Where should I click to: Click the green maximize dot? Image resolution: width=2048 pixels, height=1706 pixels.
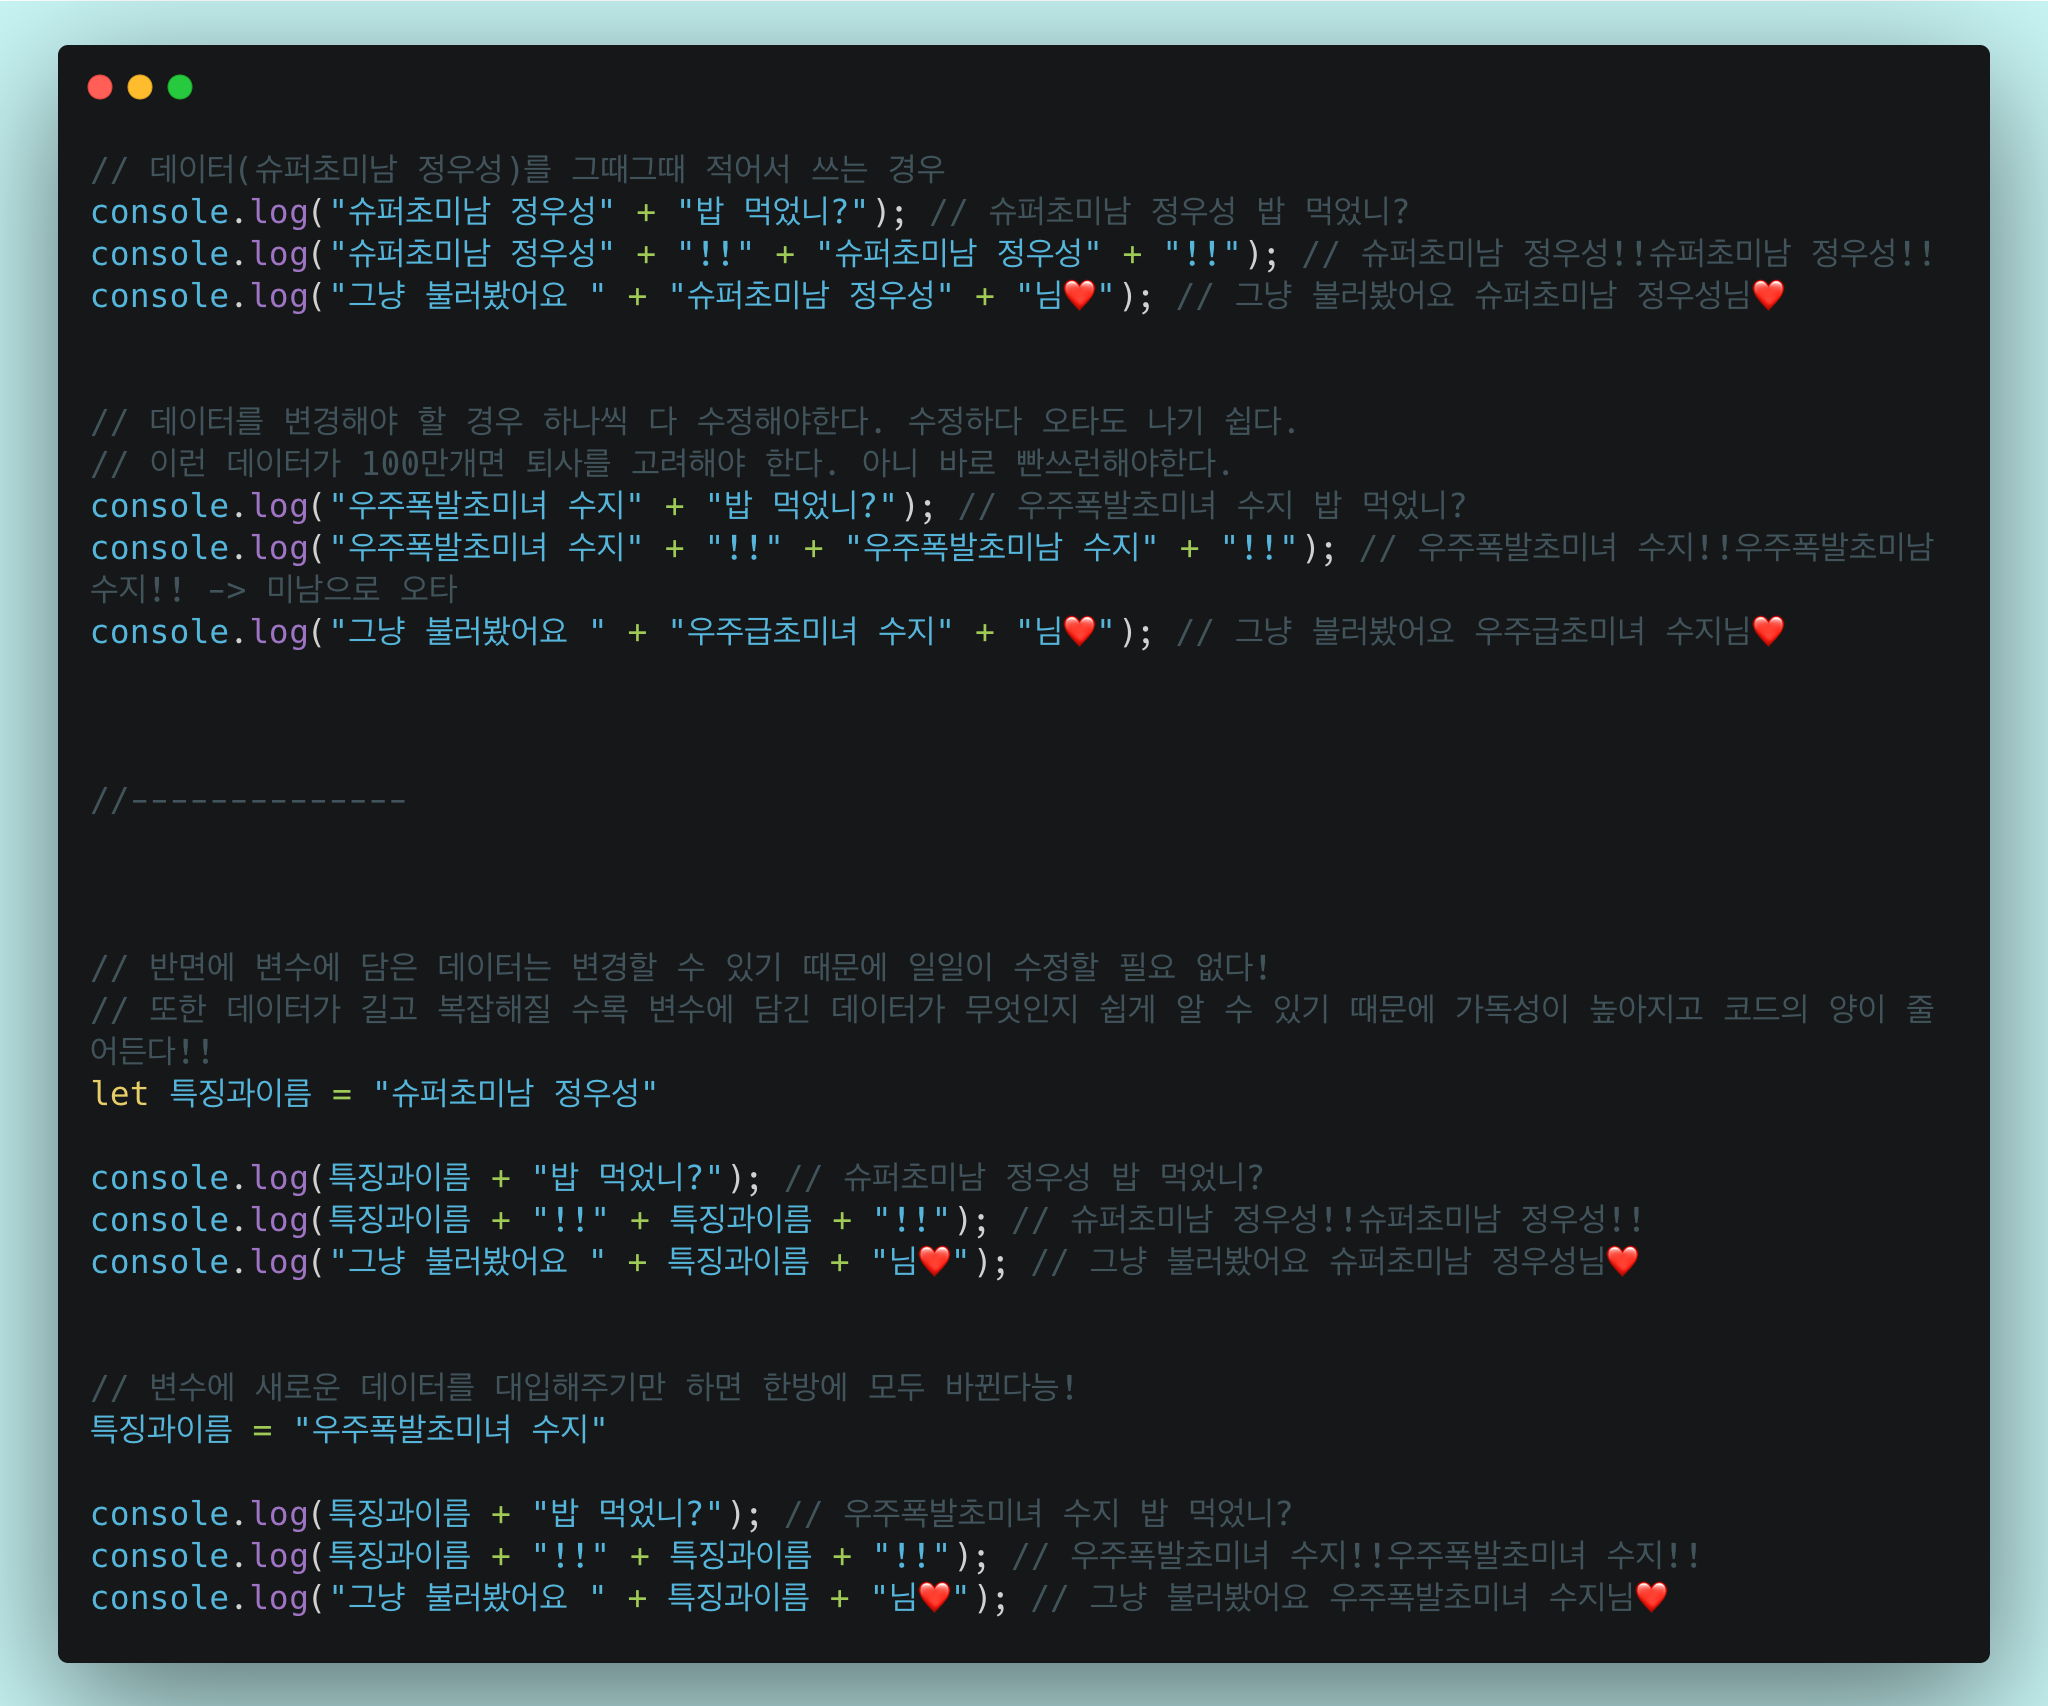(x=180, y=87)
